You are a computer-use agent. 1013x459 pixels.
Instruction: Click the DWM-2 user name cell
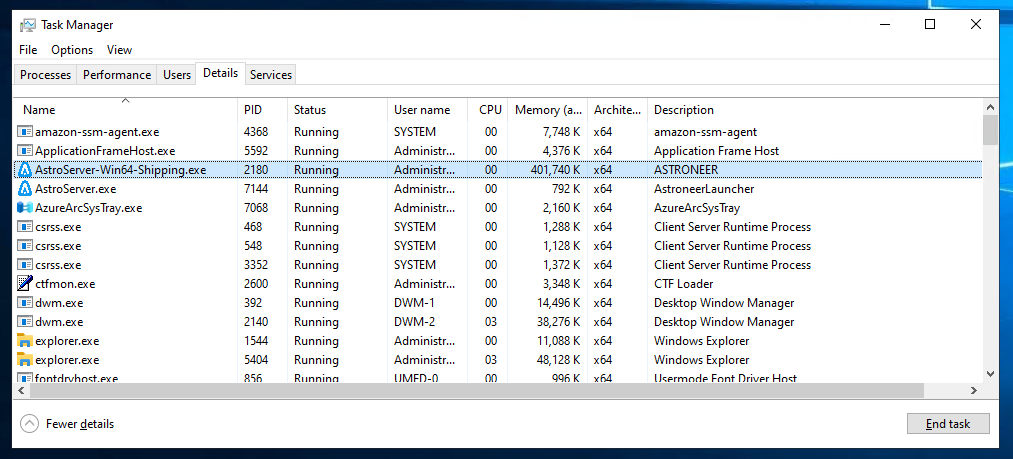pos(415,322)
